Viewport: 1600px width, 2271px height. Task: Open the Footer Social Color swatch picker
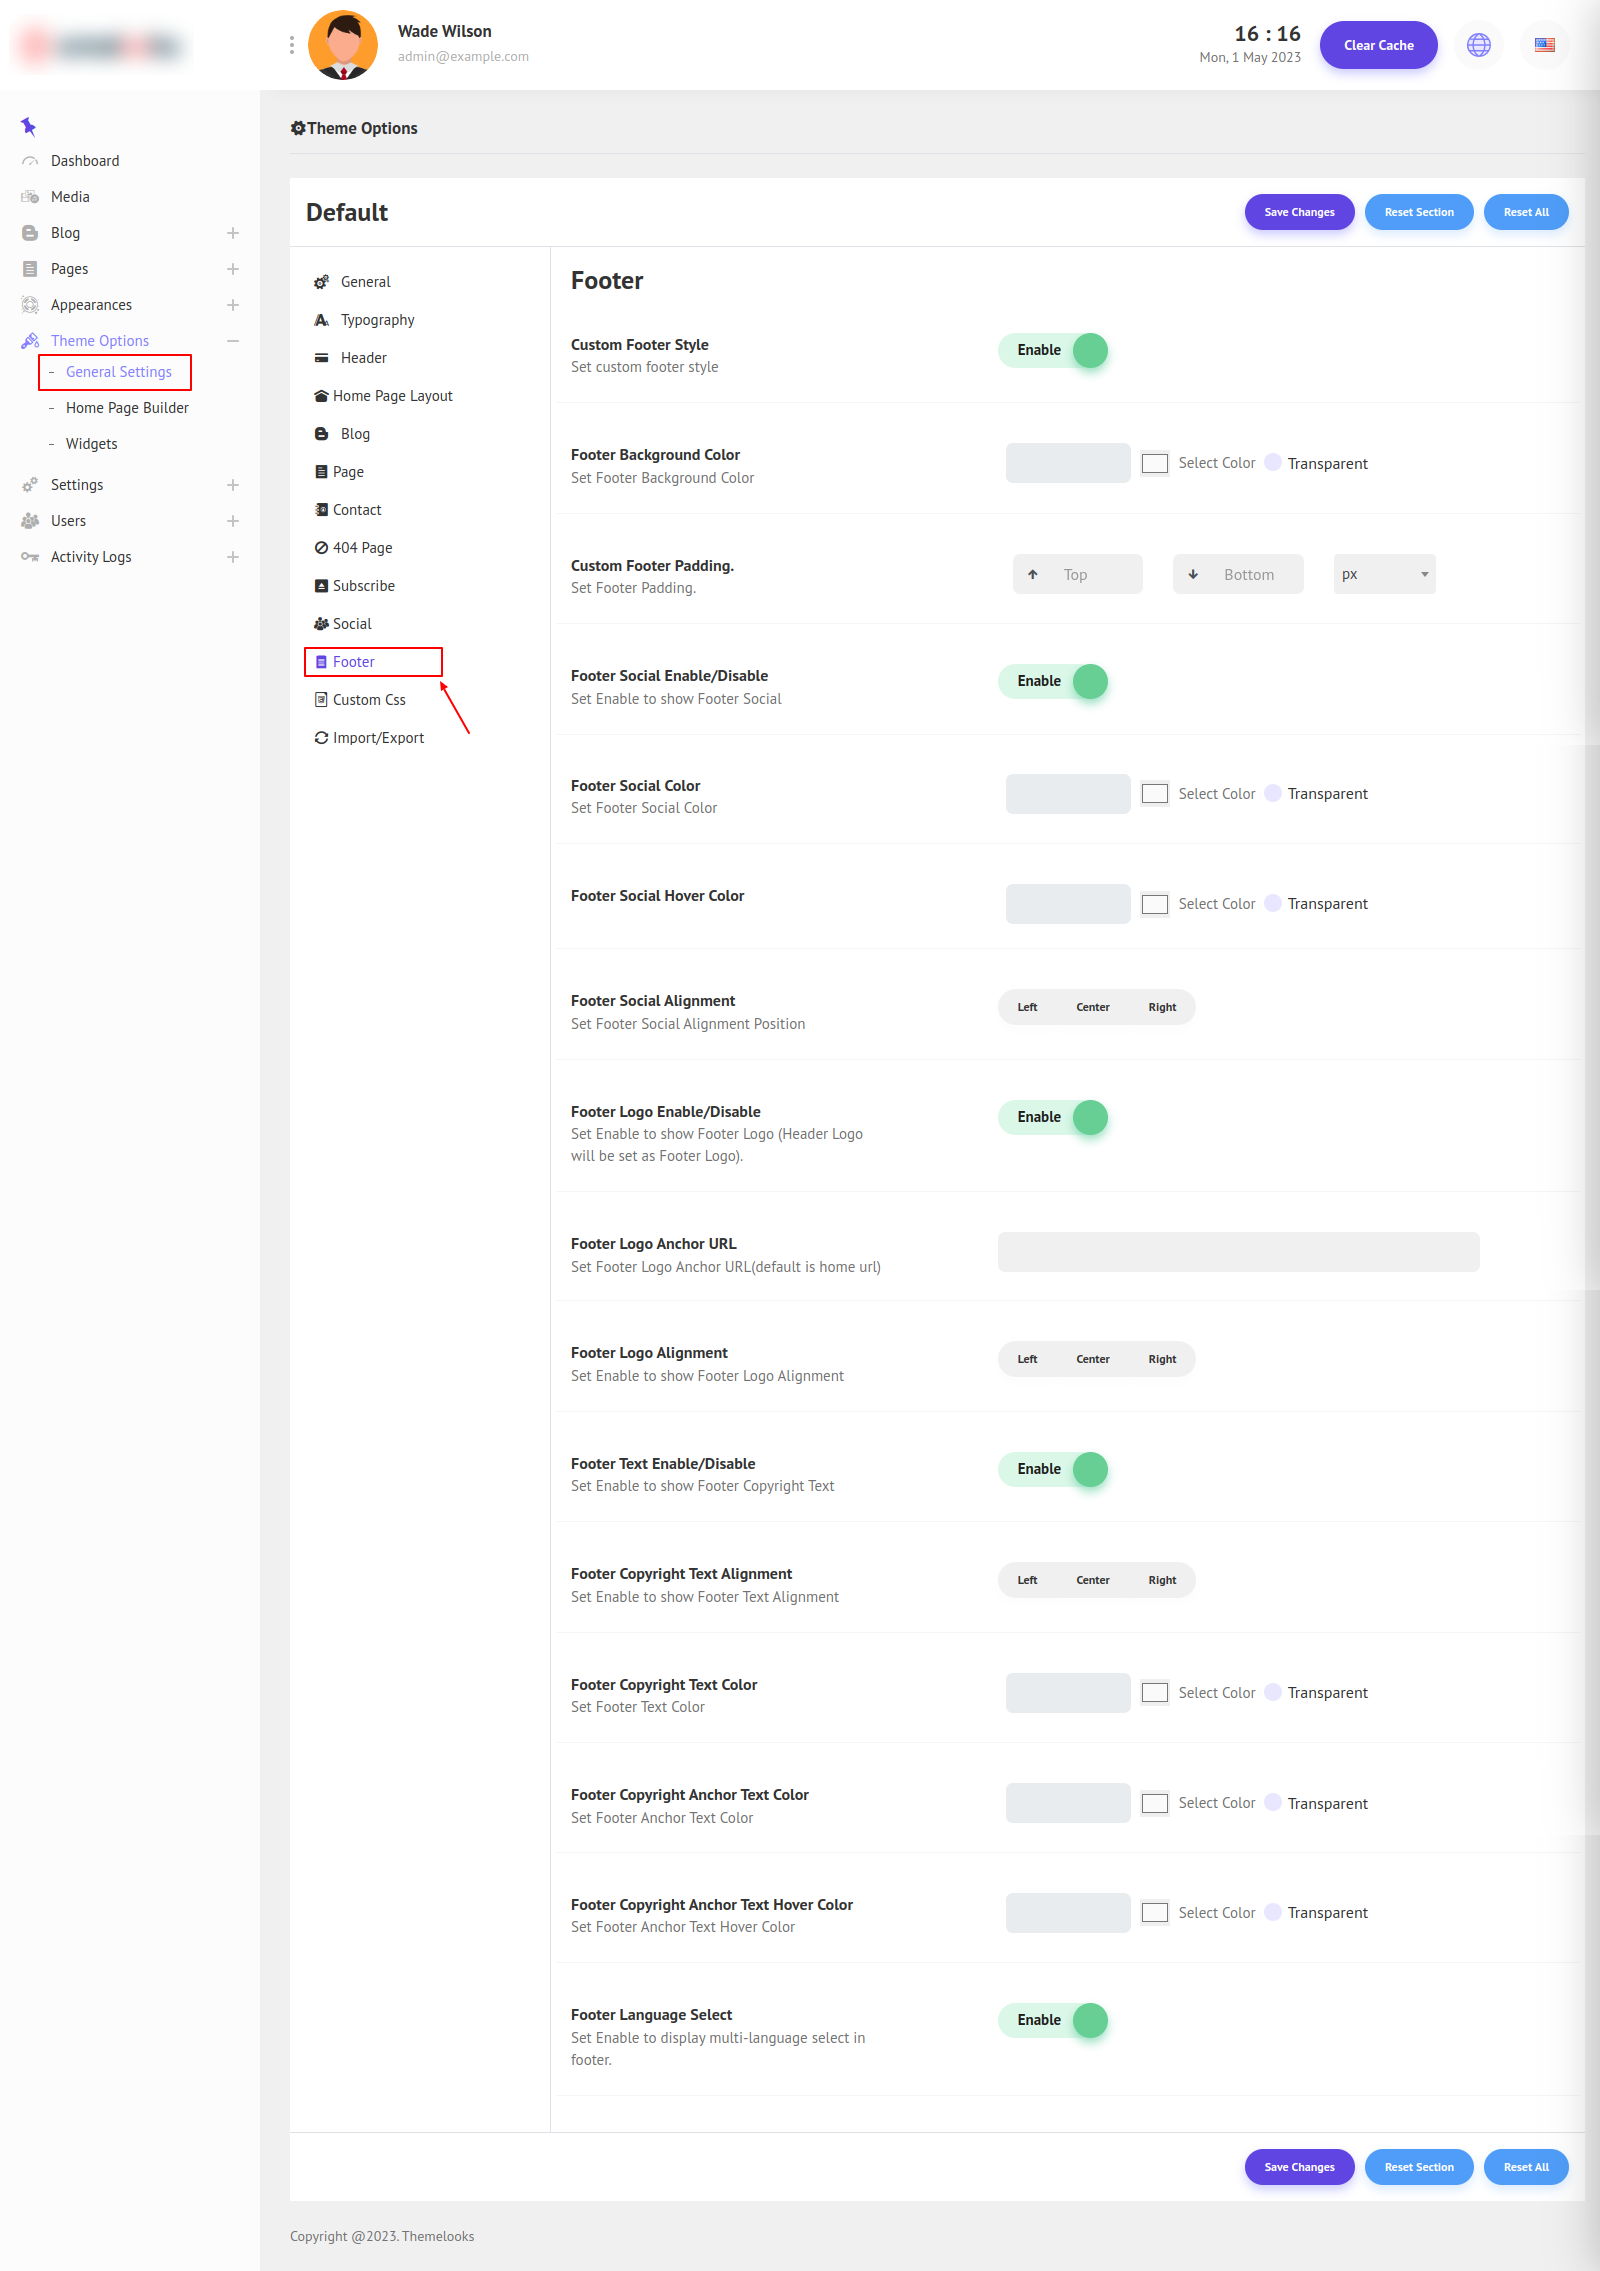pyautogui.click(x=1155, y=794)
